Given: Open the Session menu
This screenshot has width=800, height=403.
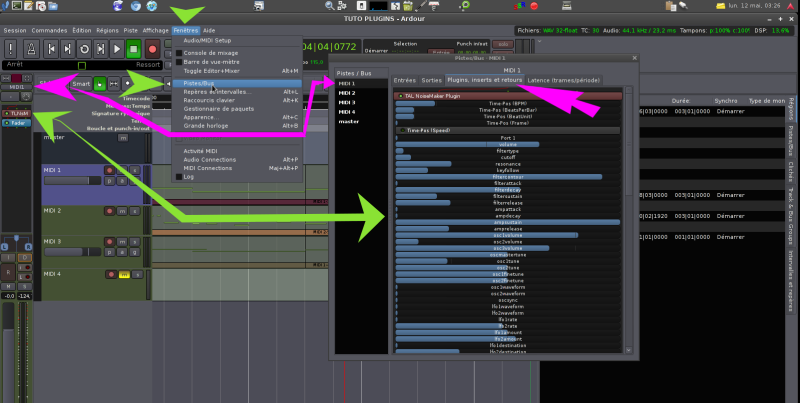Looking at the screenshot, I should click(x=15, y=31).
